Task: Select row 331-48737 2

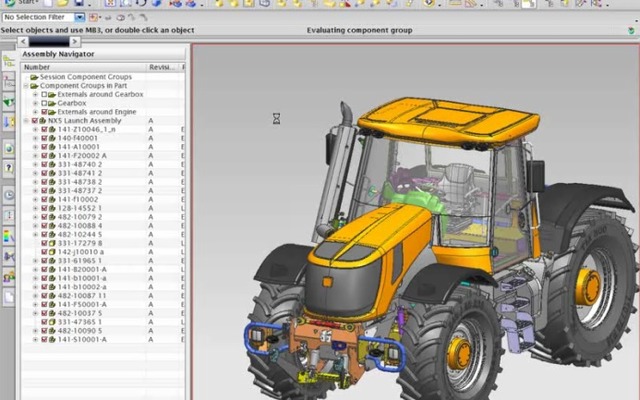Action: click(x=103, y=191)
